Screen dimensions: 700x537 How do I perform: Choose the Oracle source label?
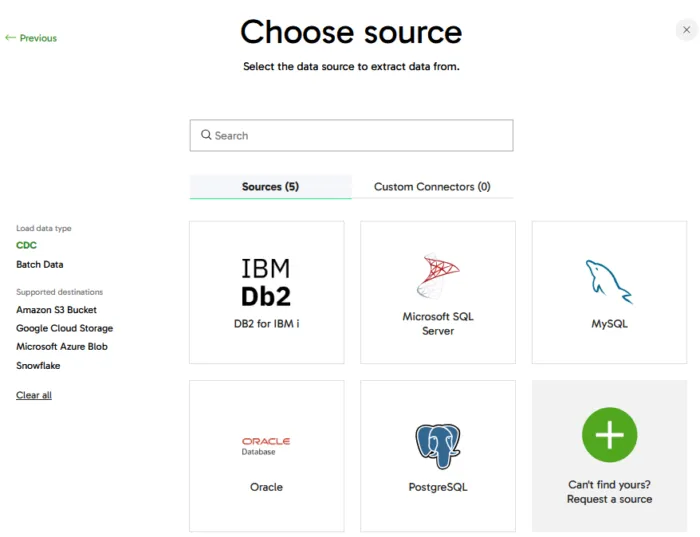(x=266, y=487)
